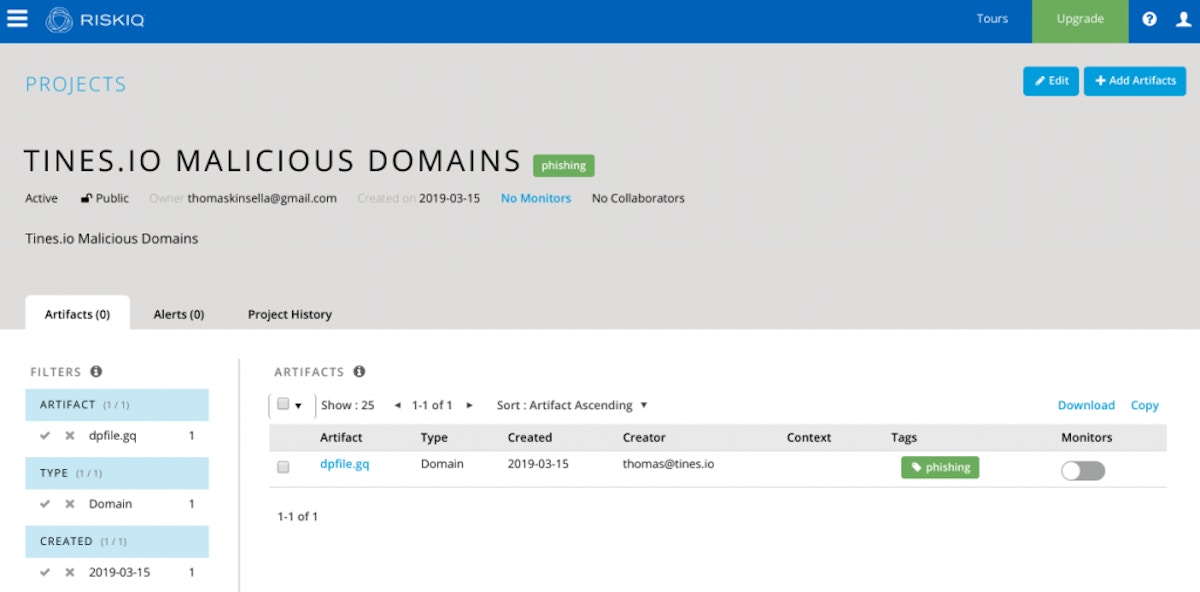Click the RiskIQ logo
This screenshot has width=1200, height=592.
point(95,20)
